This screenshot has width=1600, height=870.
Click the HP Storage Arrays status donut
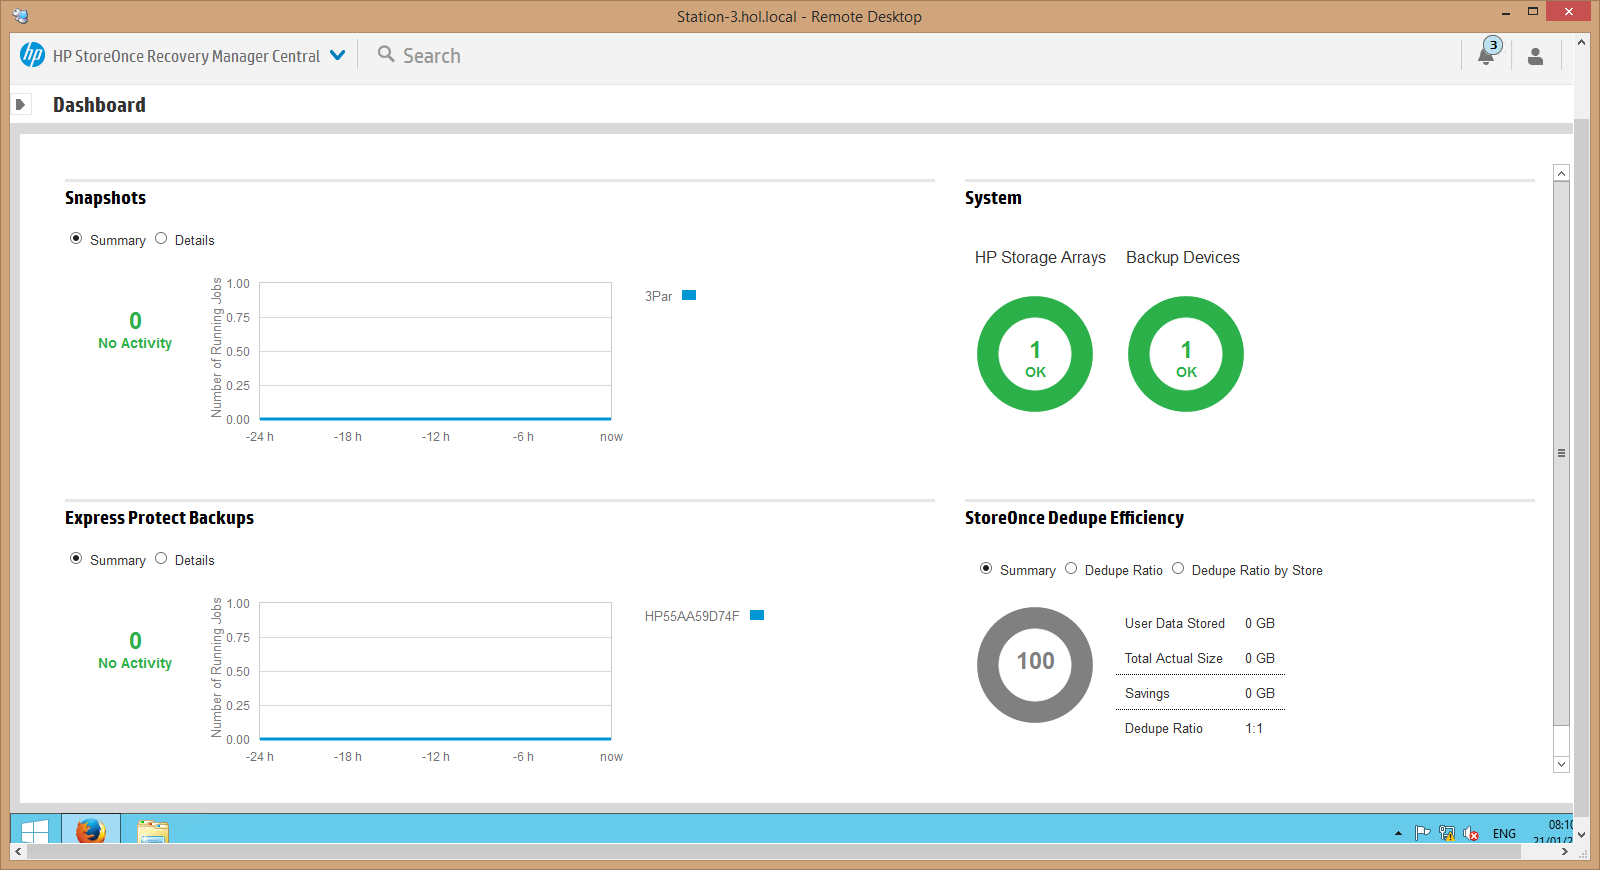[x=1035, y=354]
